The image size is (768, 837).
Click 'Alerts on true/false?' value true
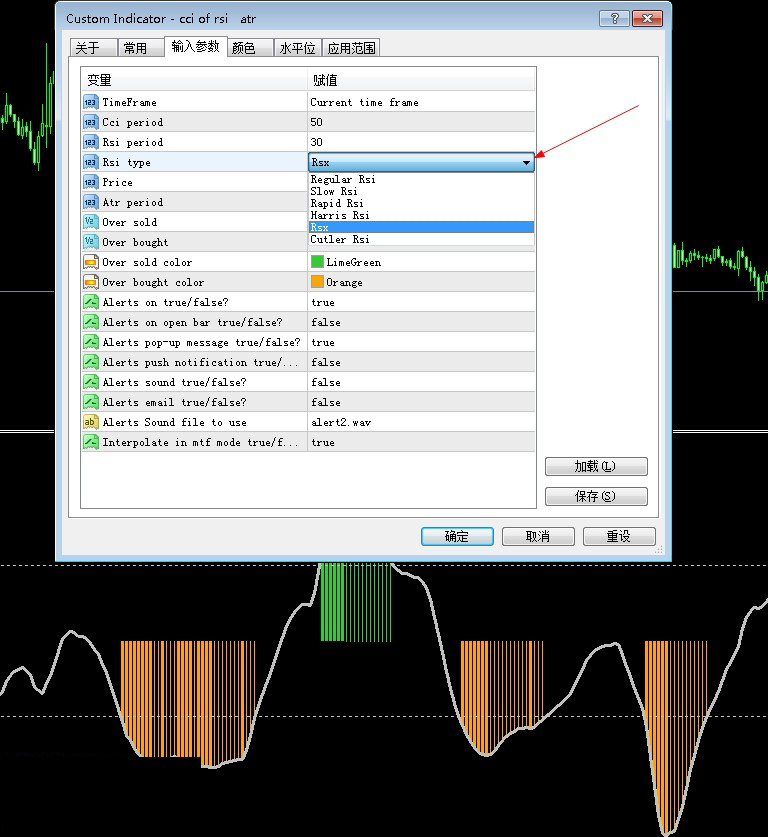tap(421, 302)
